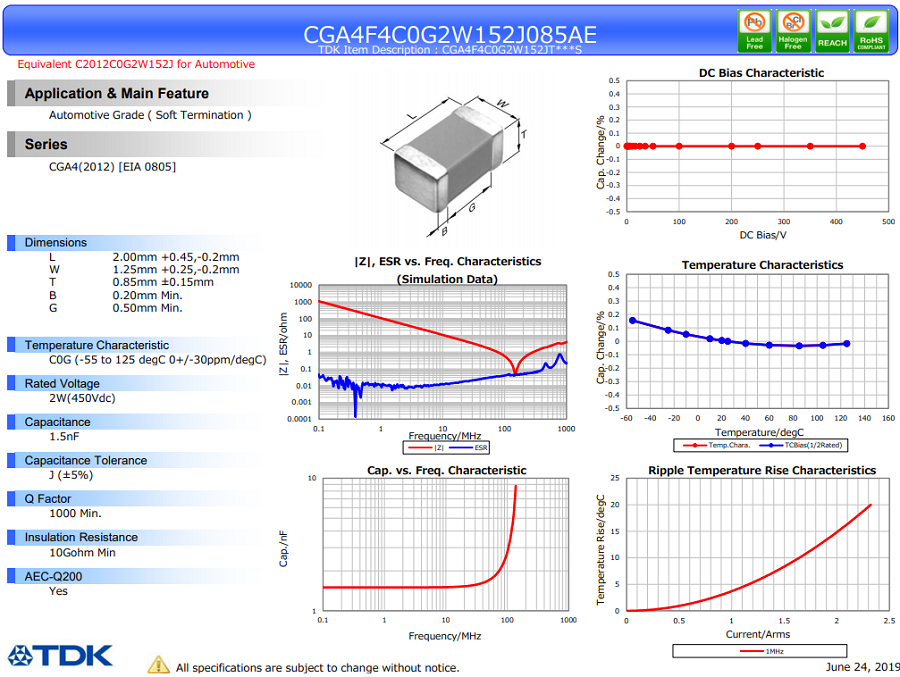
Task: Click the red 1MHz legend entry
Action: point(760,651)
